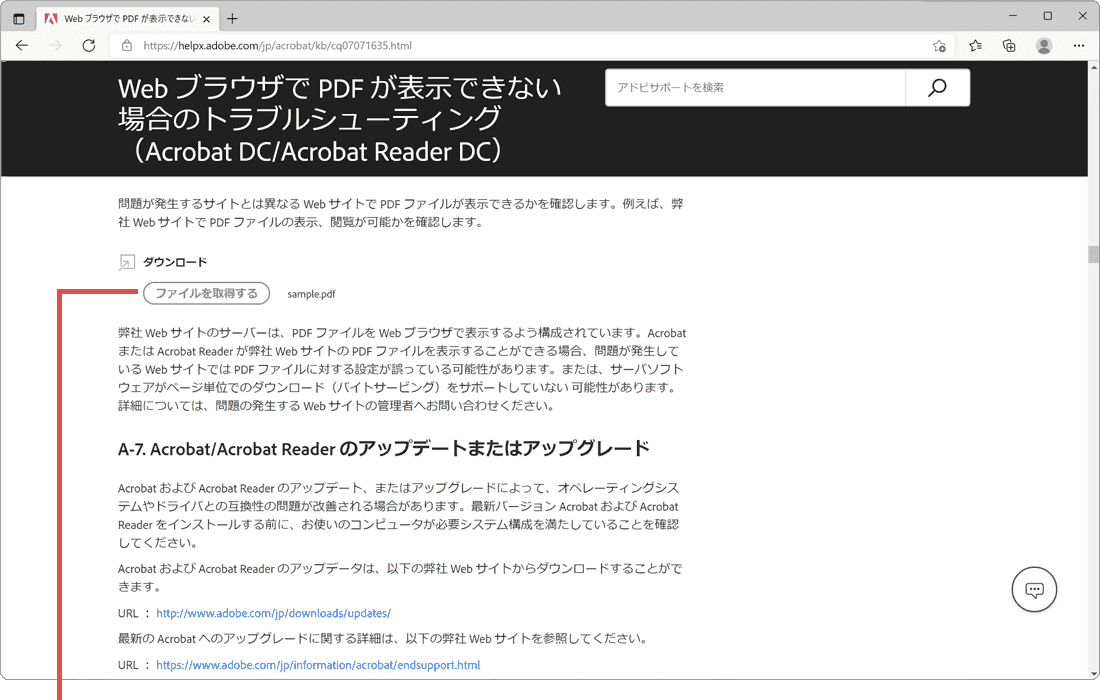Image resolution: width=1100 pixels, height=700 pixels.
Task: Open the user profile avatar
Action: pyautogui.click(x=1044, y=46)
